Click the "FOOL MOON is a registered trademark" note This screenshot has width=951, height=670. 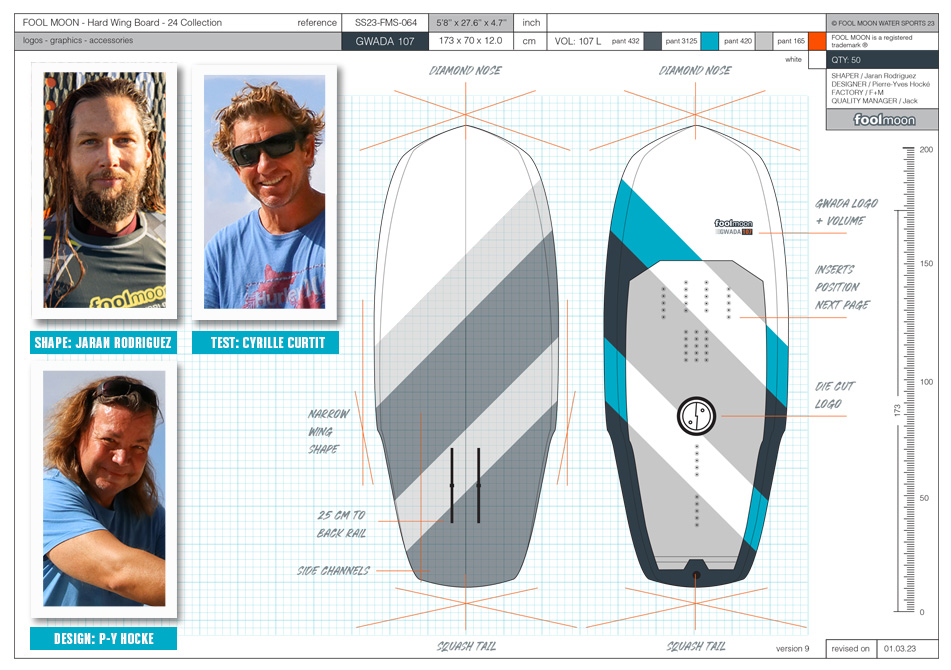(x=872, y=41)
